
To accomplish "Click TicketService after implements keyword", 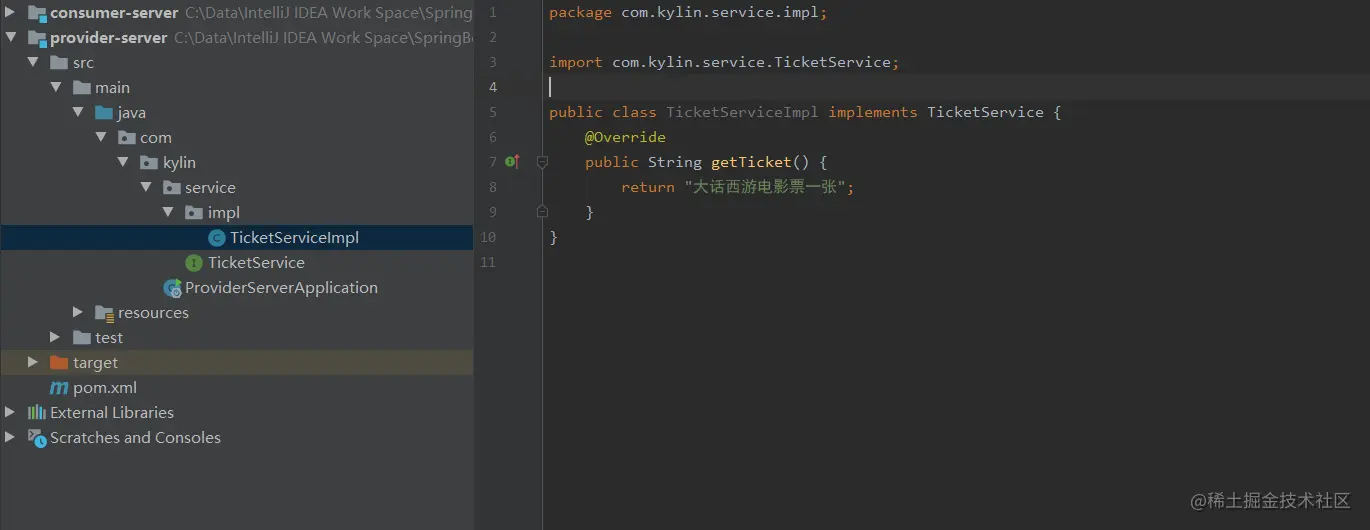I will point(985,112).
